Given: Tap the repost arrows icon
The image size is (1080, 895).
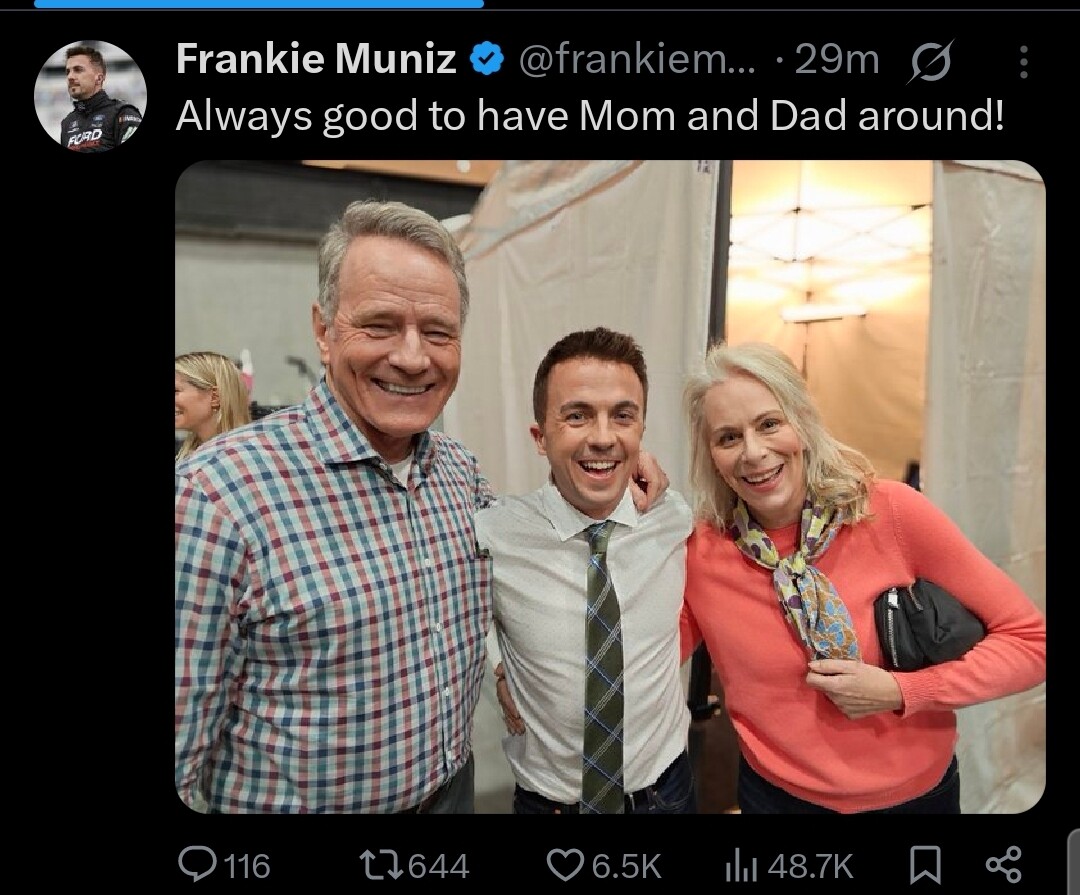Looking at the screenshot, I should pos(381,865).
